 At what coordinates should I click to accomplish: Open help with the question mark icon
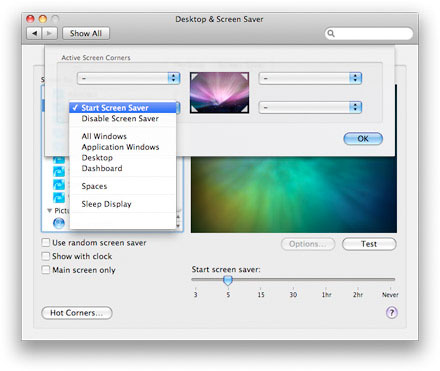pos(392,313)
